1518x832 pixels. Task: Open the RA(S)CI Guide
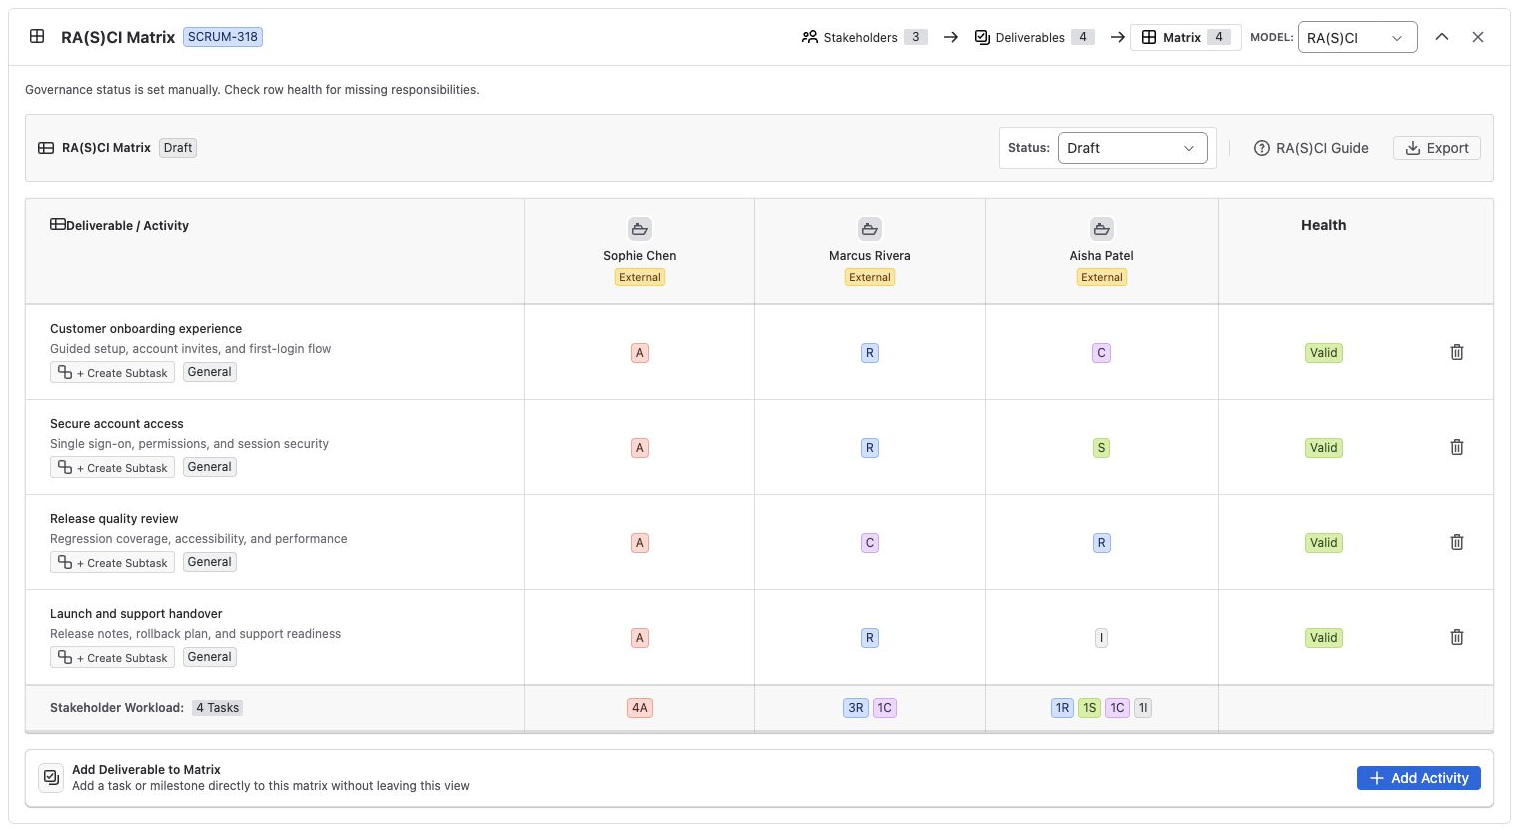coord(1311,148)
